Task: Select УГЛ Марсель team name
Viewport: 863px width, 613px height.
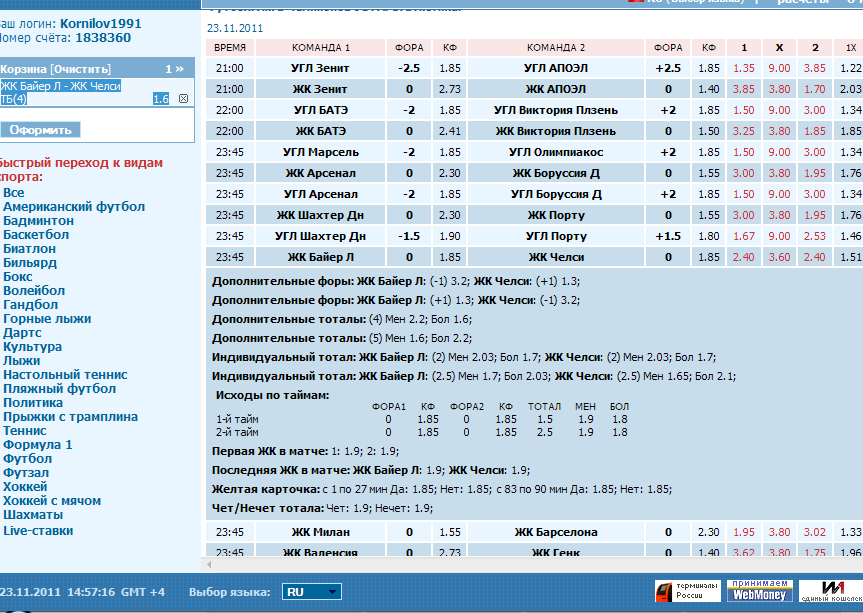Action: pos(321,152)
